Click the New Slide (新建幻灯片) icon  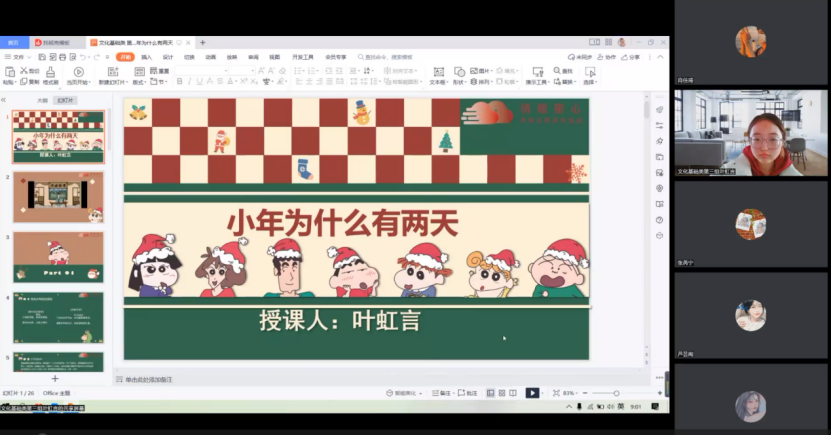click(113, 72)
